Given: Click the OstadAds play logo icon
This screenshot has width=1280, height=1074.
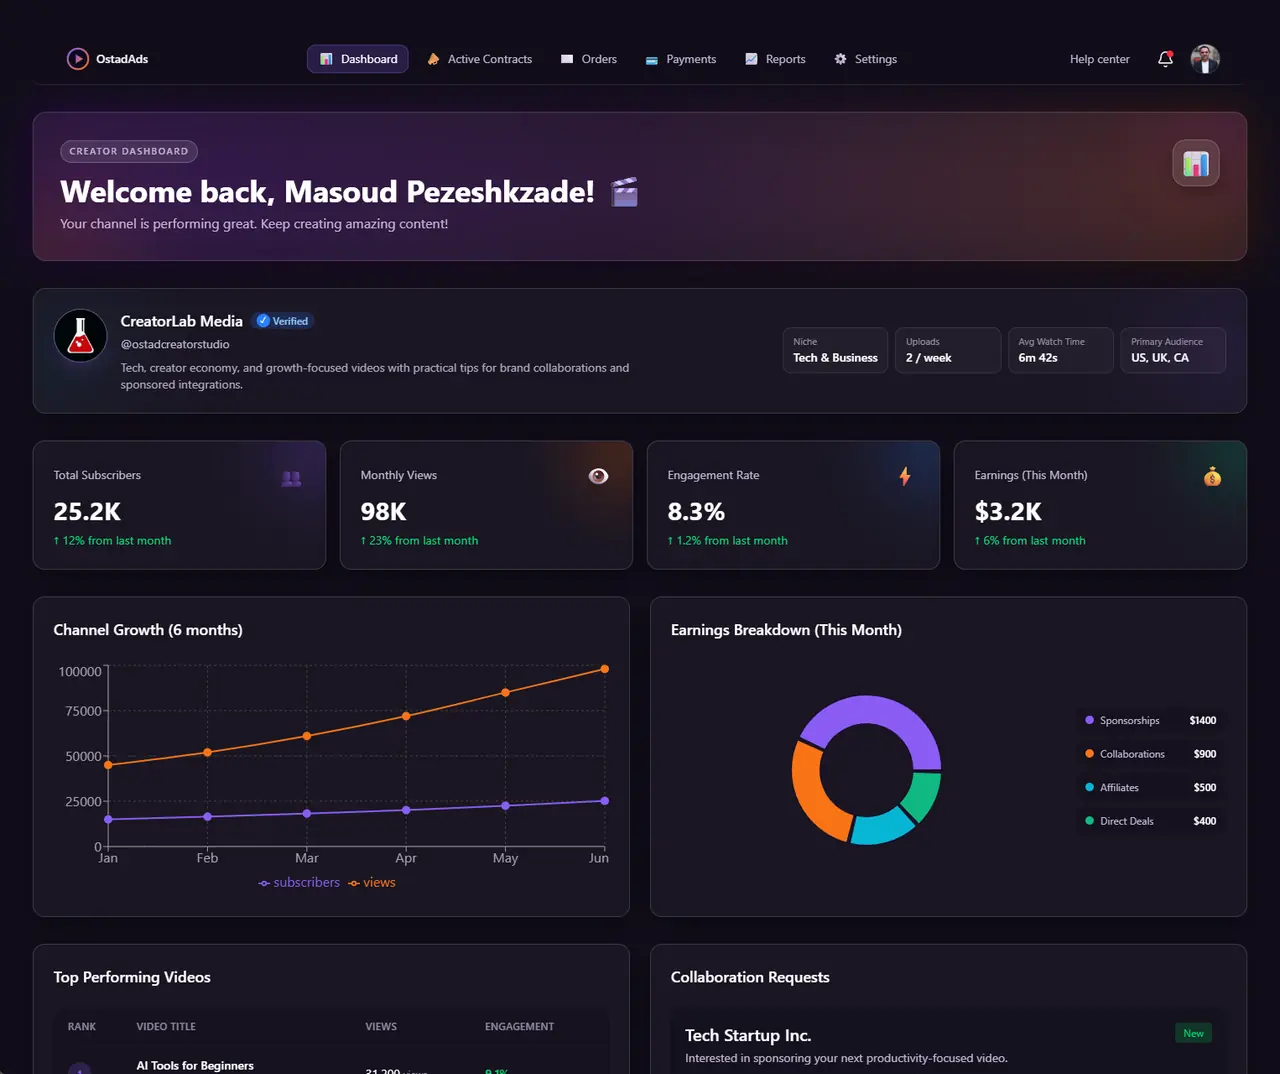Looking at the screenshot, I should point(77,59).
